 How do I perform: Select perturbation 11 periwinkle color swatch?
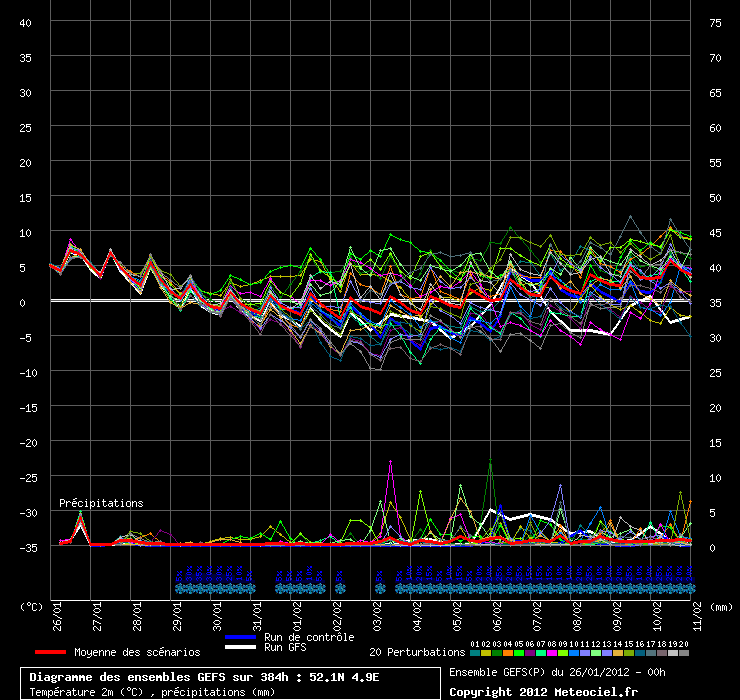click(x=585, y=653)
